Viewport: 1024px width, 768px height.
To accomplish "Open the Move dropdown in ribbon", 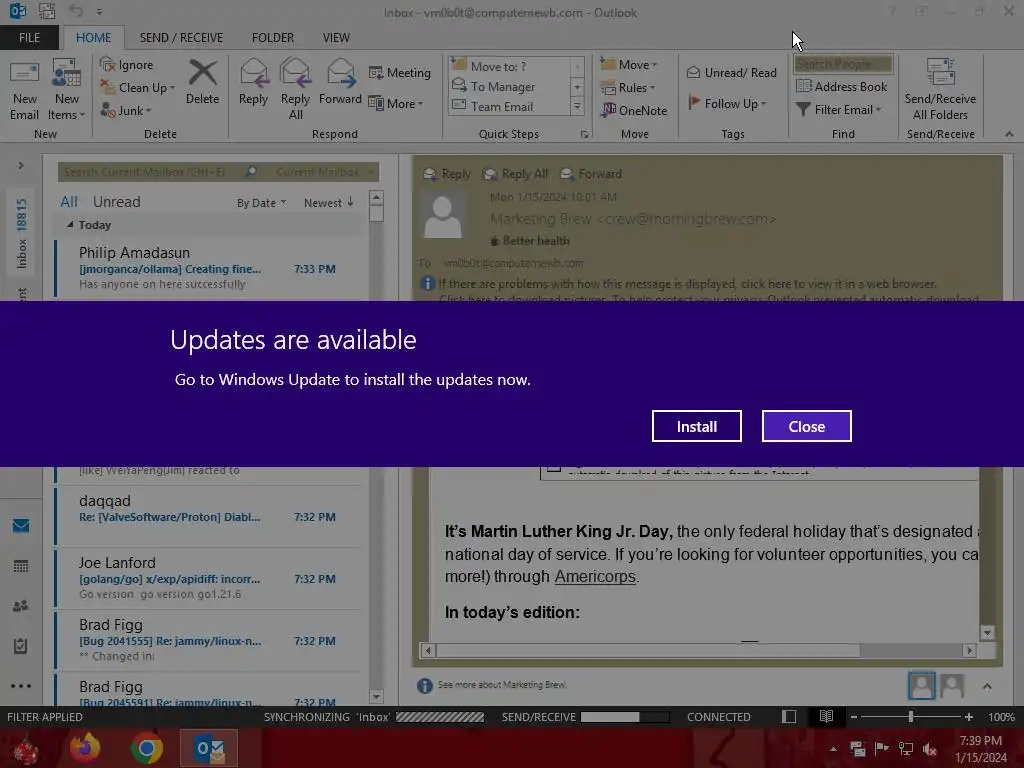I will (629, 65).
